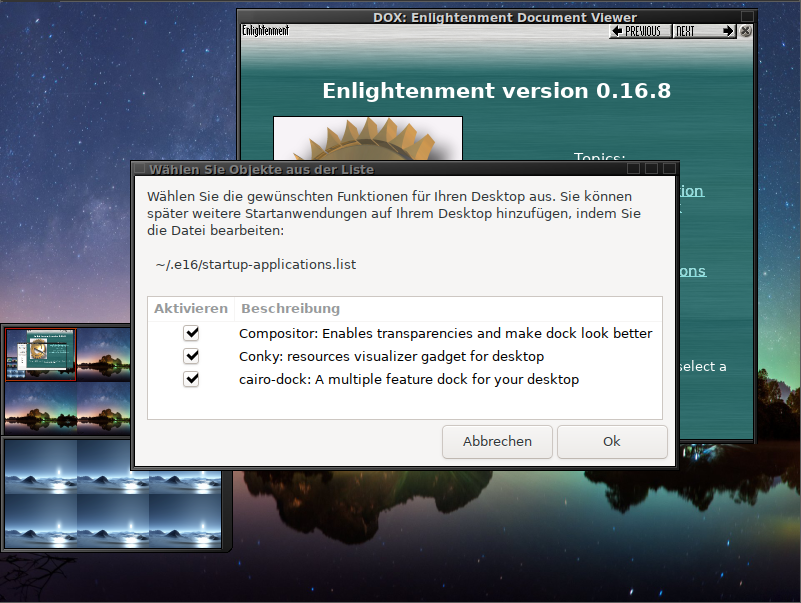Image resolution: width=801 pixels, height=603 pixels.
Task: Confirm the selection with Ok
Action: pyautogui.click(x=611, y=441)
